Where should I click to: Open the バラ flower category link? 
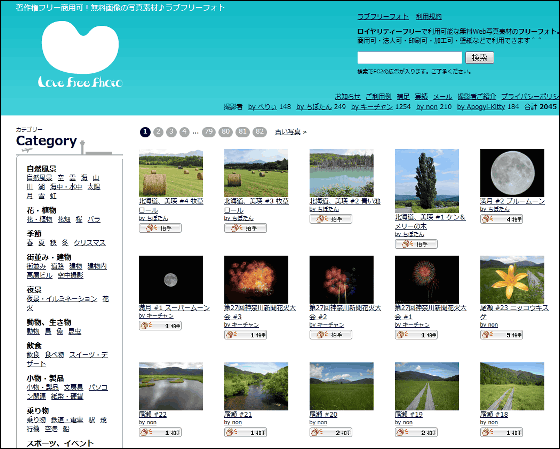(x=94, y=219)
